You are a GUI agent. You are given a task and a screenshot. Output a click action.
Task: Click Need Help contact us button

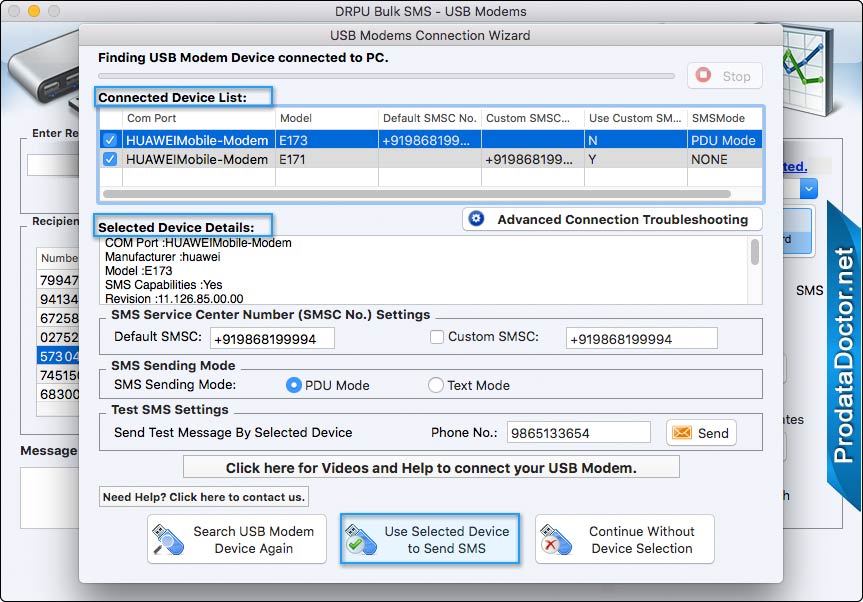204,497
